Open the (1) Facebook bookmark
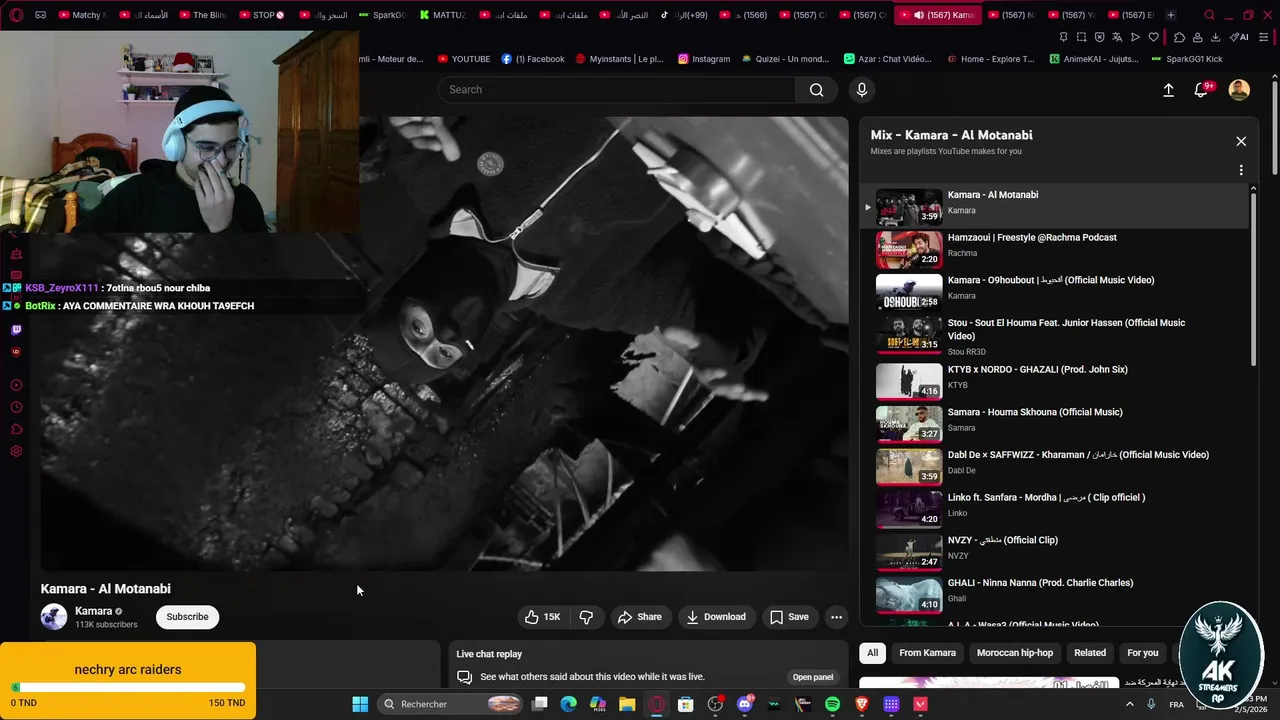Image resolution: width=1280 pixels, height=720 pixels. [x=533, y=59]
